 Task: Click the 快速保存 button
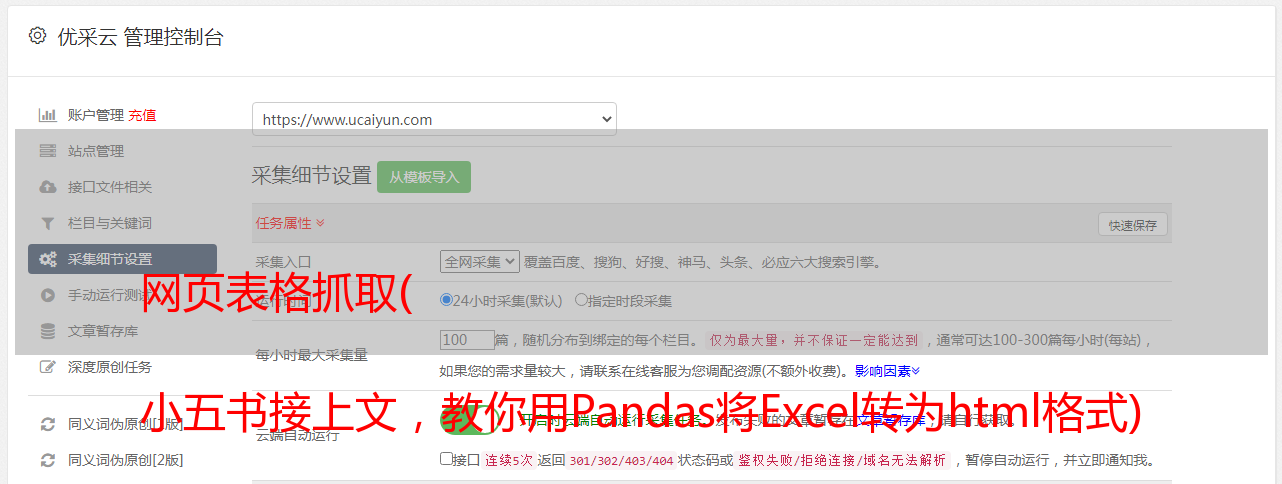coord(1132,225)
